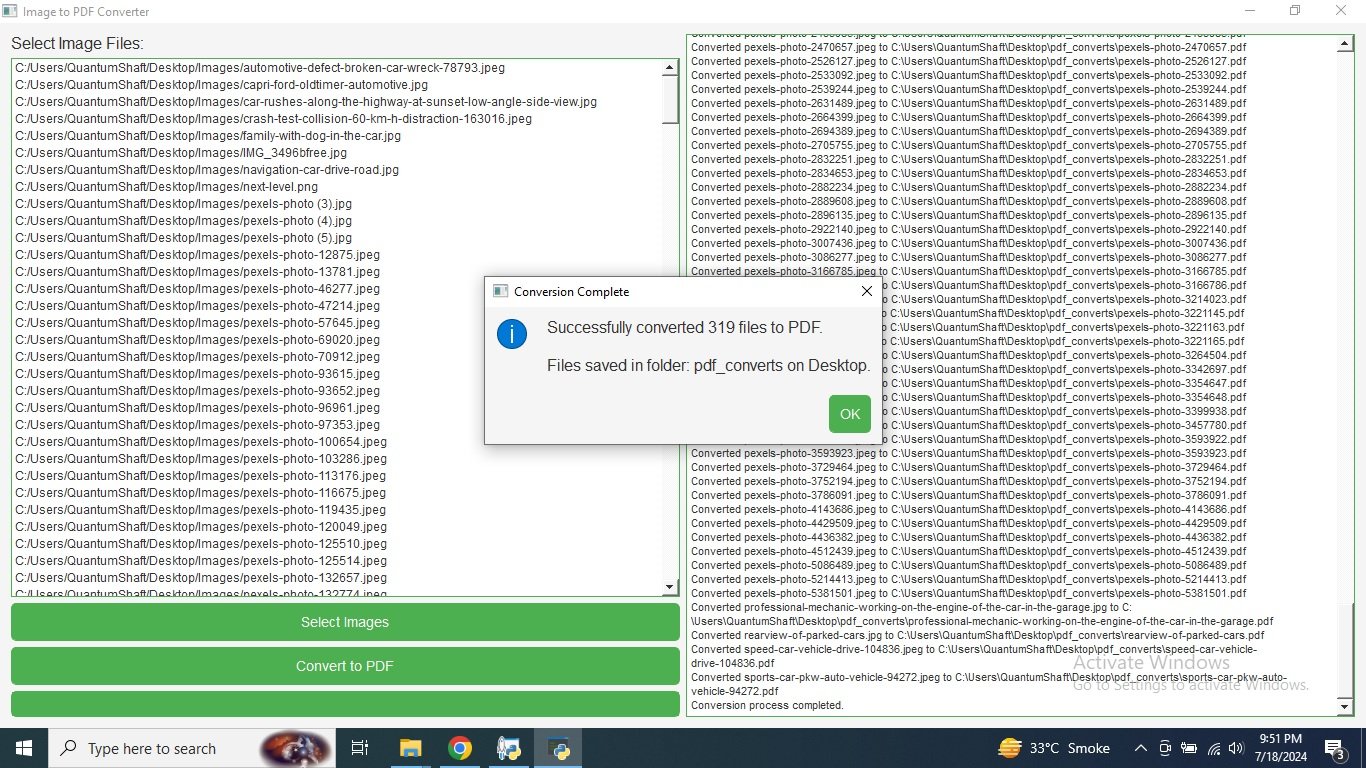Screen dimensions: 1366x768
Task: Click the Wi-Fi network tray icon
Action: point(1214,748)
